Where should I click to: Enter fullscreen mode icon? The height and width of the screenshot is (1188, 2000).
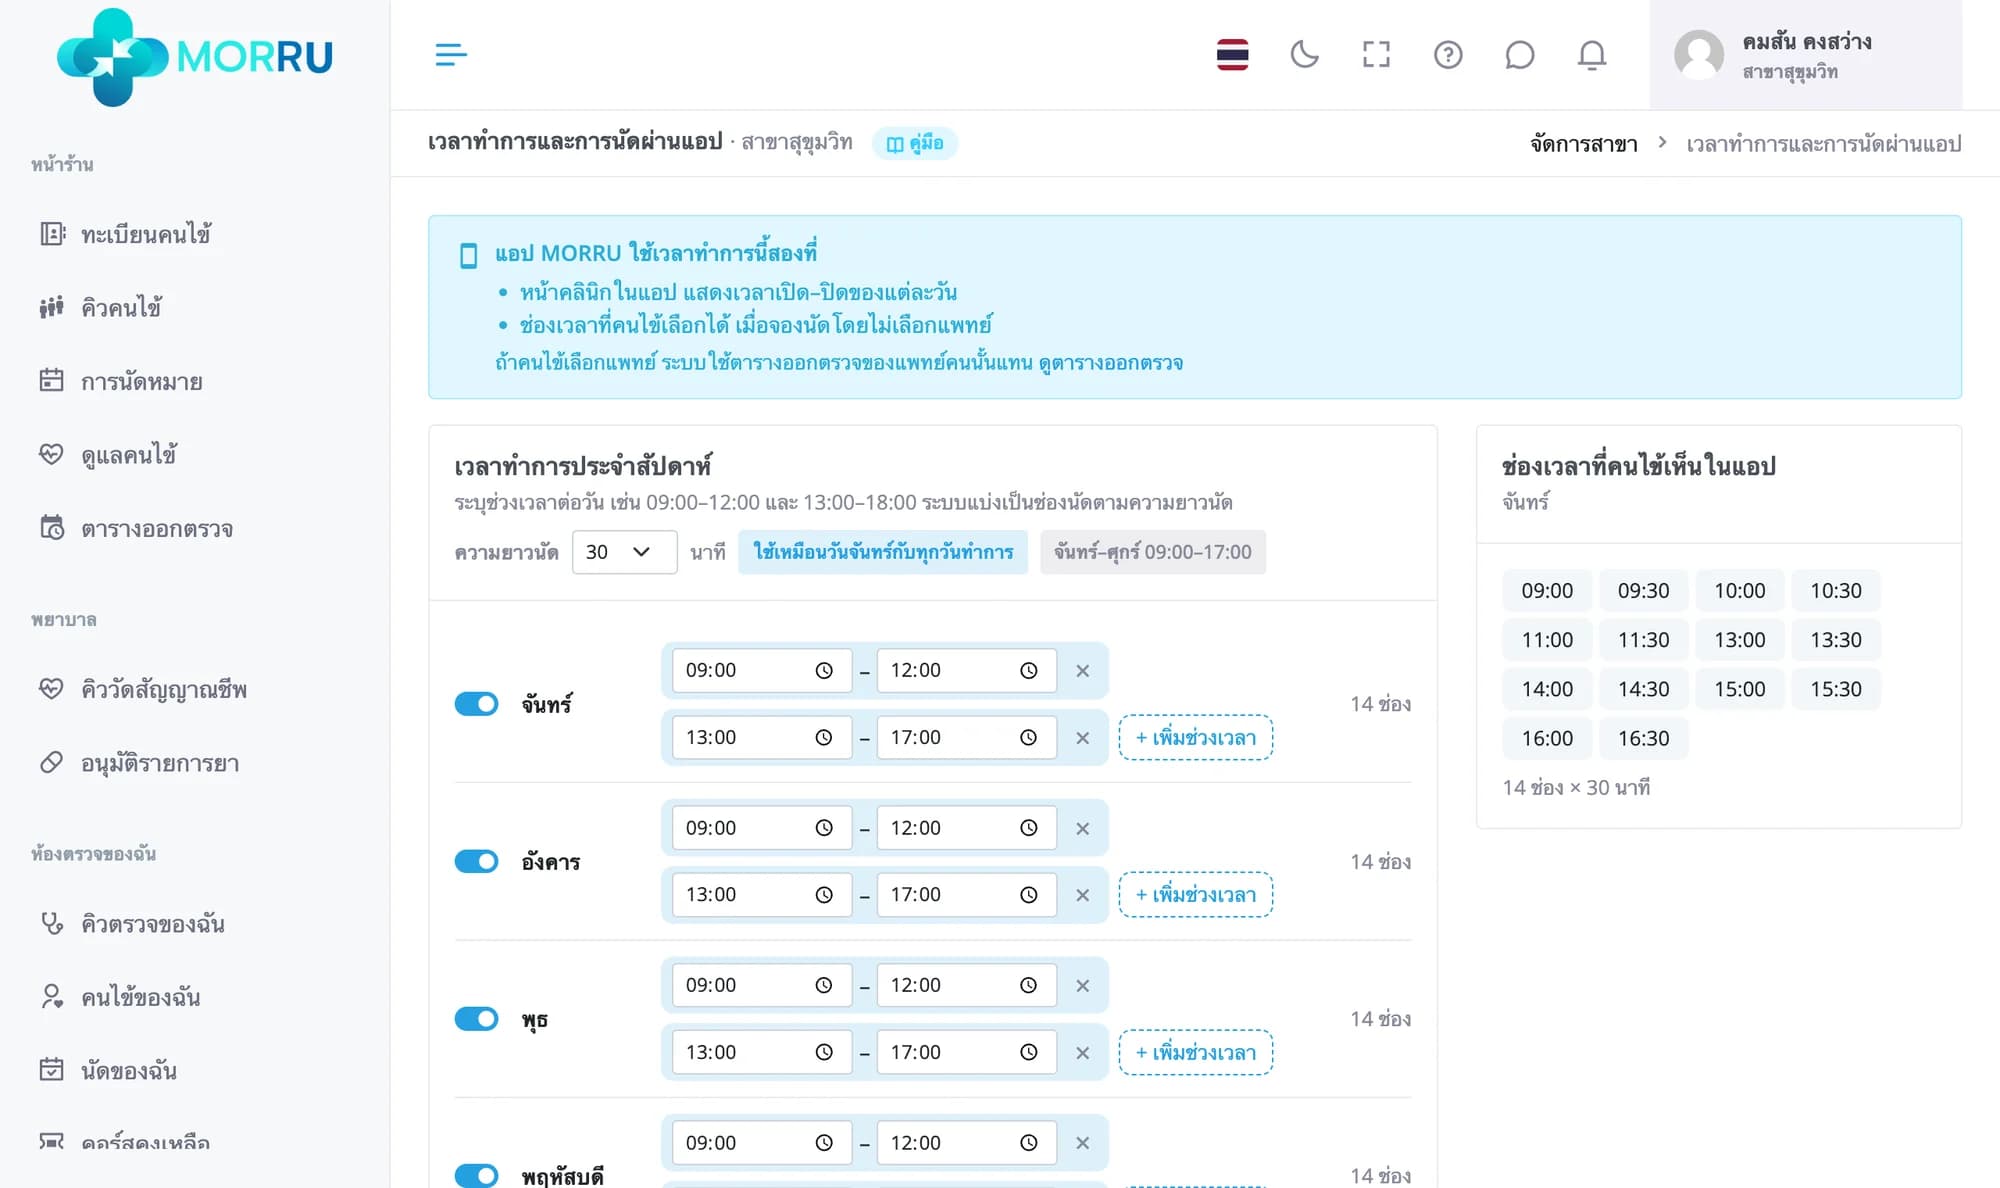(1376, 54)
